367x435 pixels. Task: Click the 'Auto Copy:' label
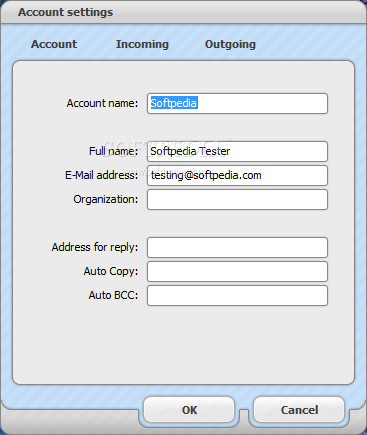pos(111,271)
